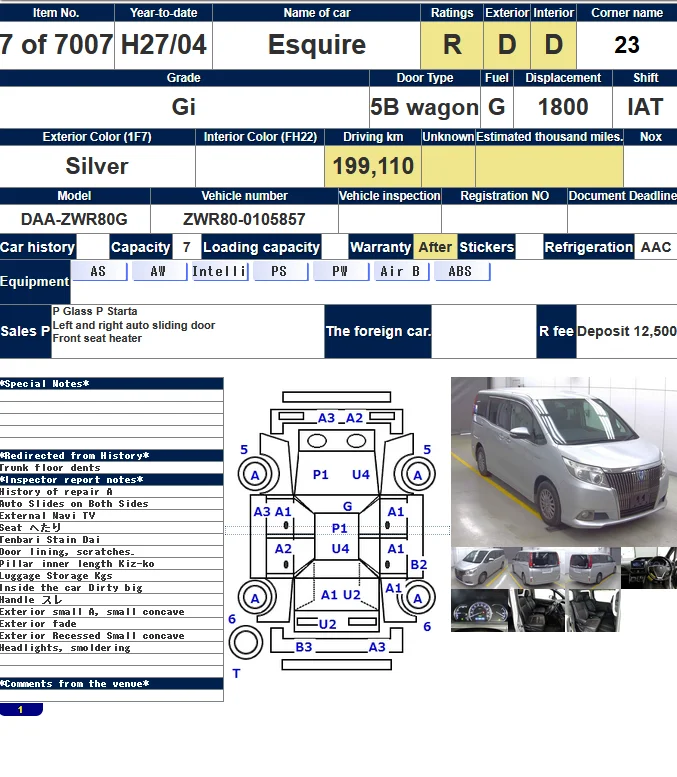Click the P1 mark on the hood
Image resolution: width=677 pixels, height=777 pixels.
point(321,475)
